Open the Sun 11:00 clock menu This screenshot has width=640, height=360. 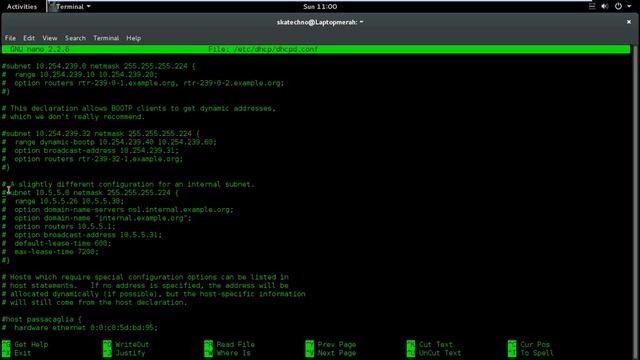click(x=320, y=7)
